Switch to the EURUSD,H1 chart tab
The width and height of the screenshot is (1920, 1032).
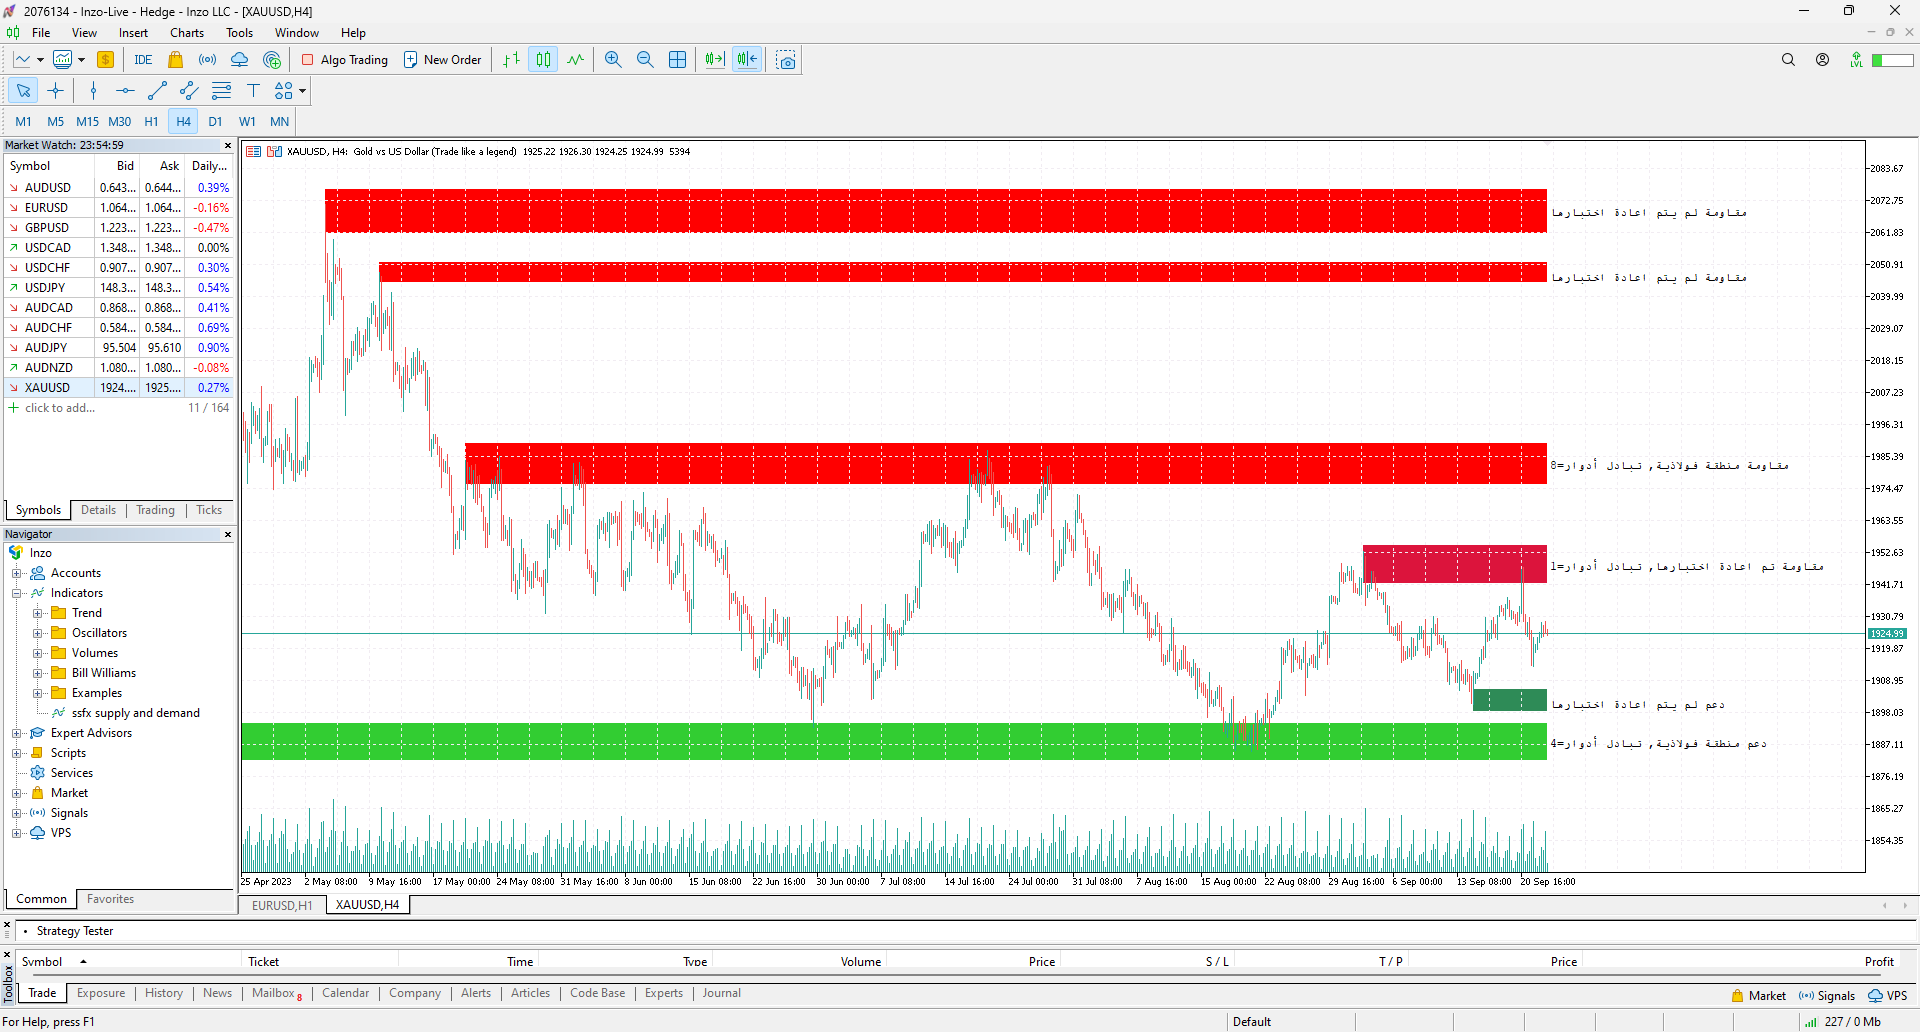281,905
